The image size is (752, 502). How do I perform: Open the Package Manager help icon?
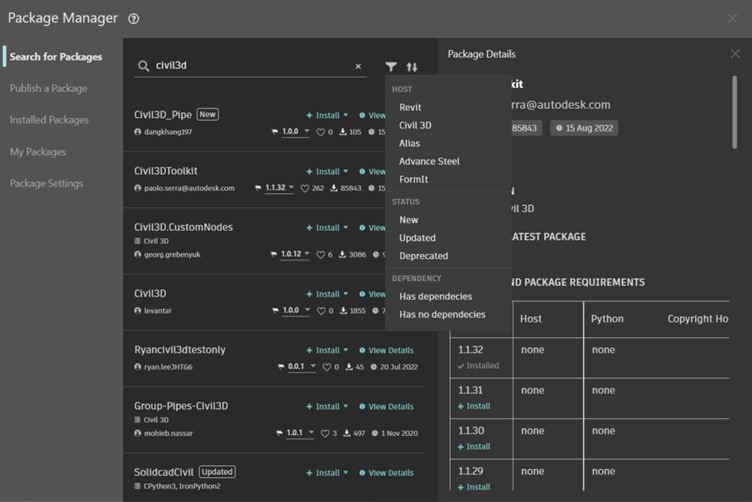(134, 19)
